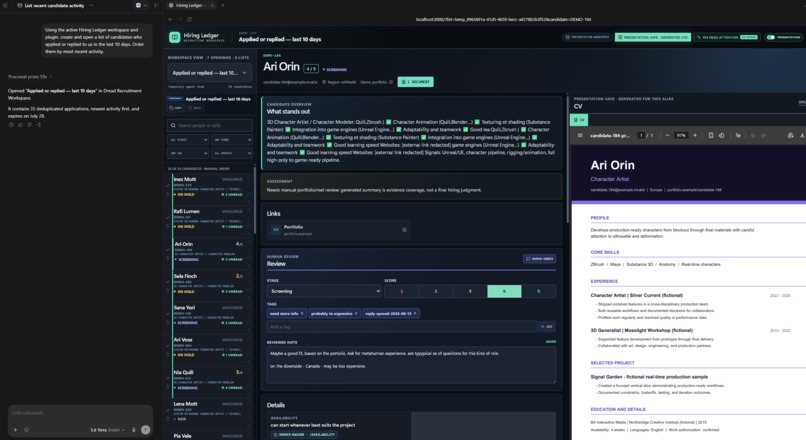The image size is (806, 440).
Task: Select score 3 in Review
Action: [470, 291]
